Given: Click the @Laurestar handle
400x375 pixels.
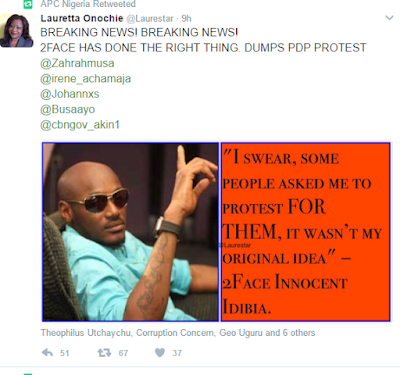Looking at the screenshot, I should [x=150, y=19].
